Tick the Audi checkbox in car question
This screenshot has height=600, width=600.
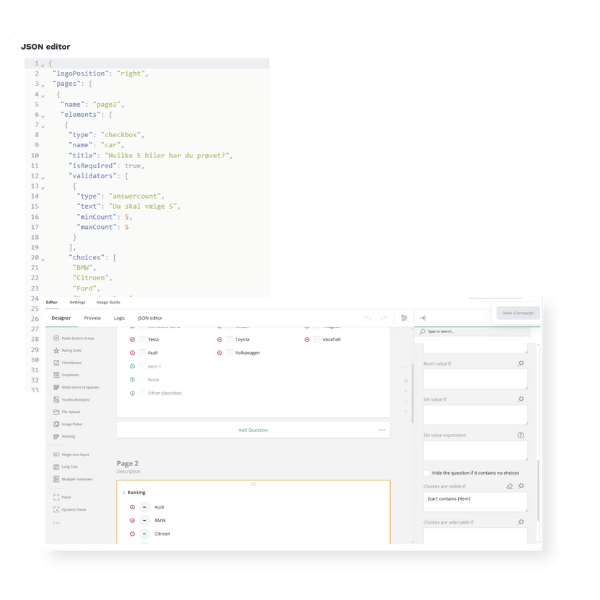click(143, 353)
